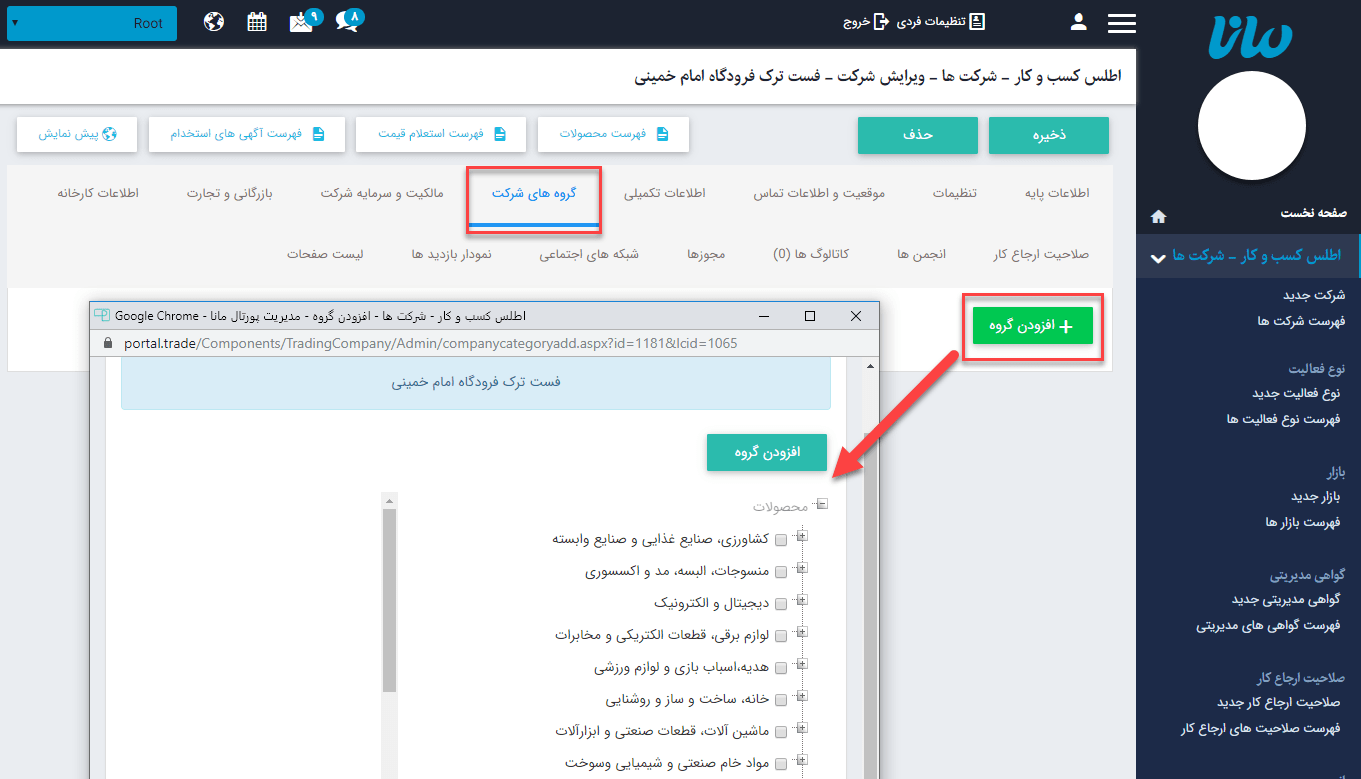Collapse the محصولات tree node
This screenshot has height=779, width=1361.
(822, 505)
